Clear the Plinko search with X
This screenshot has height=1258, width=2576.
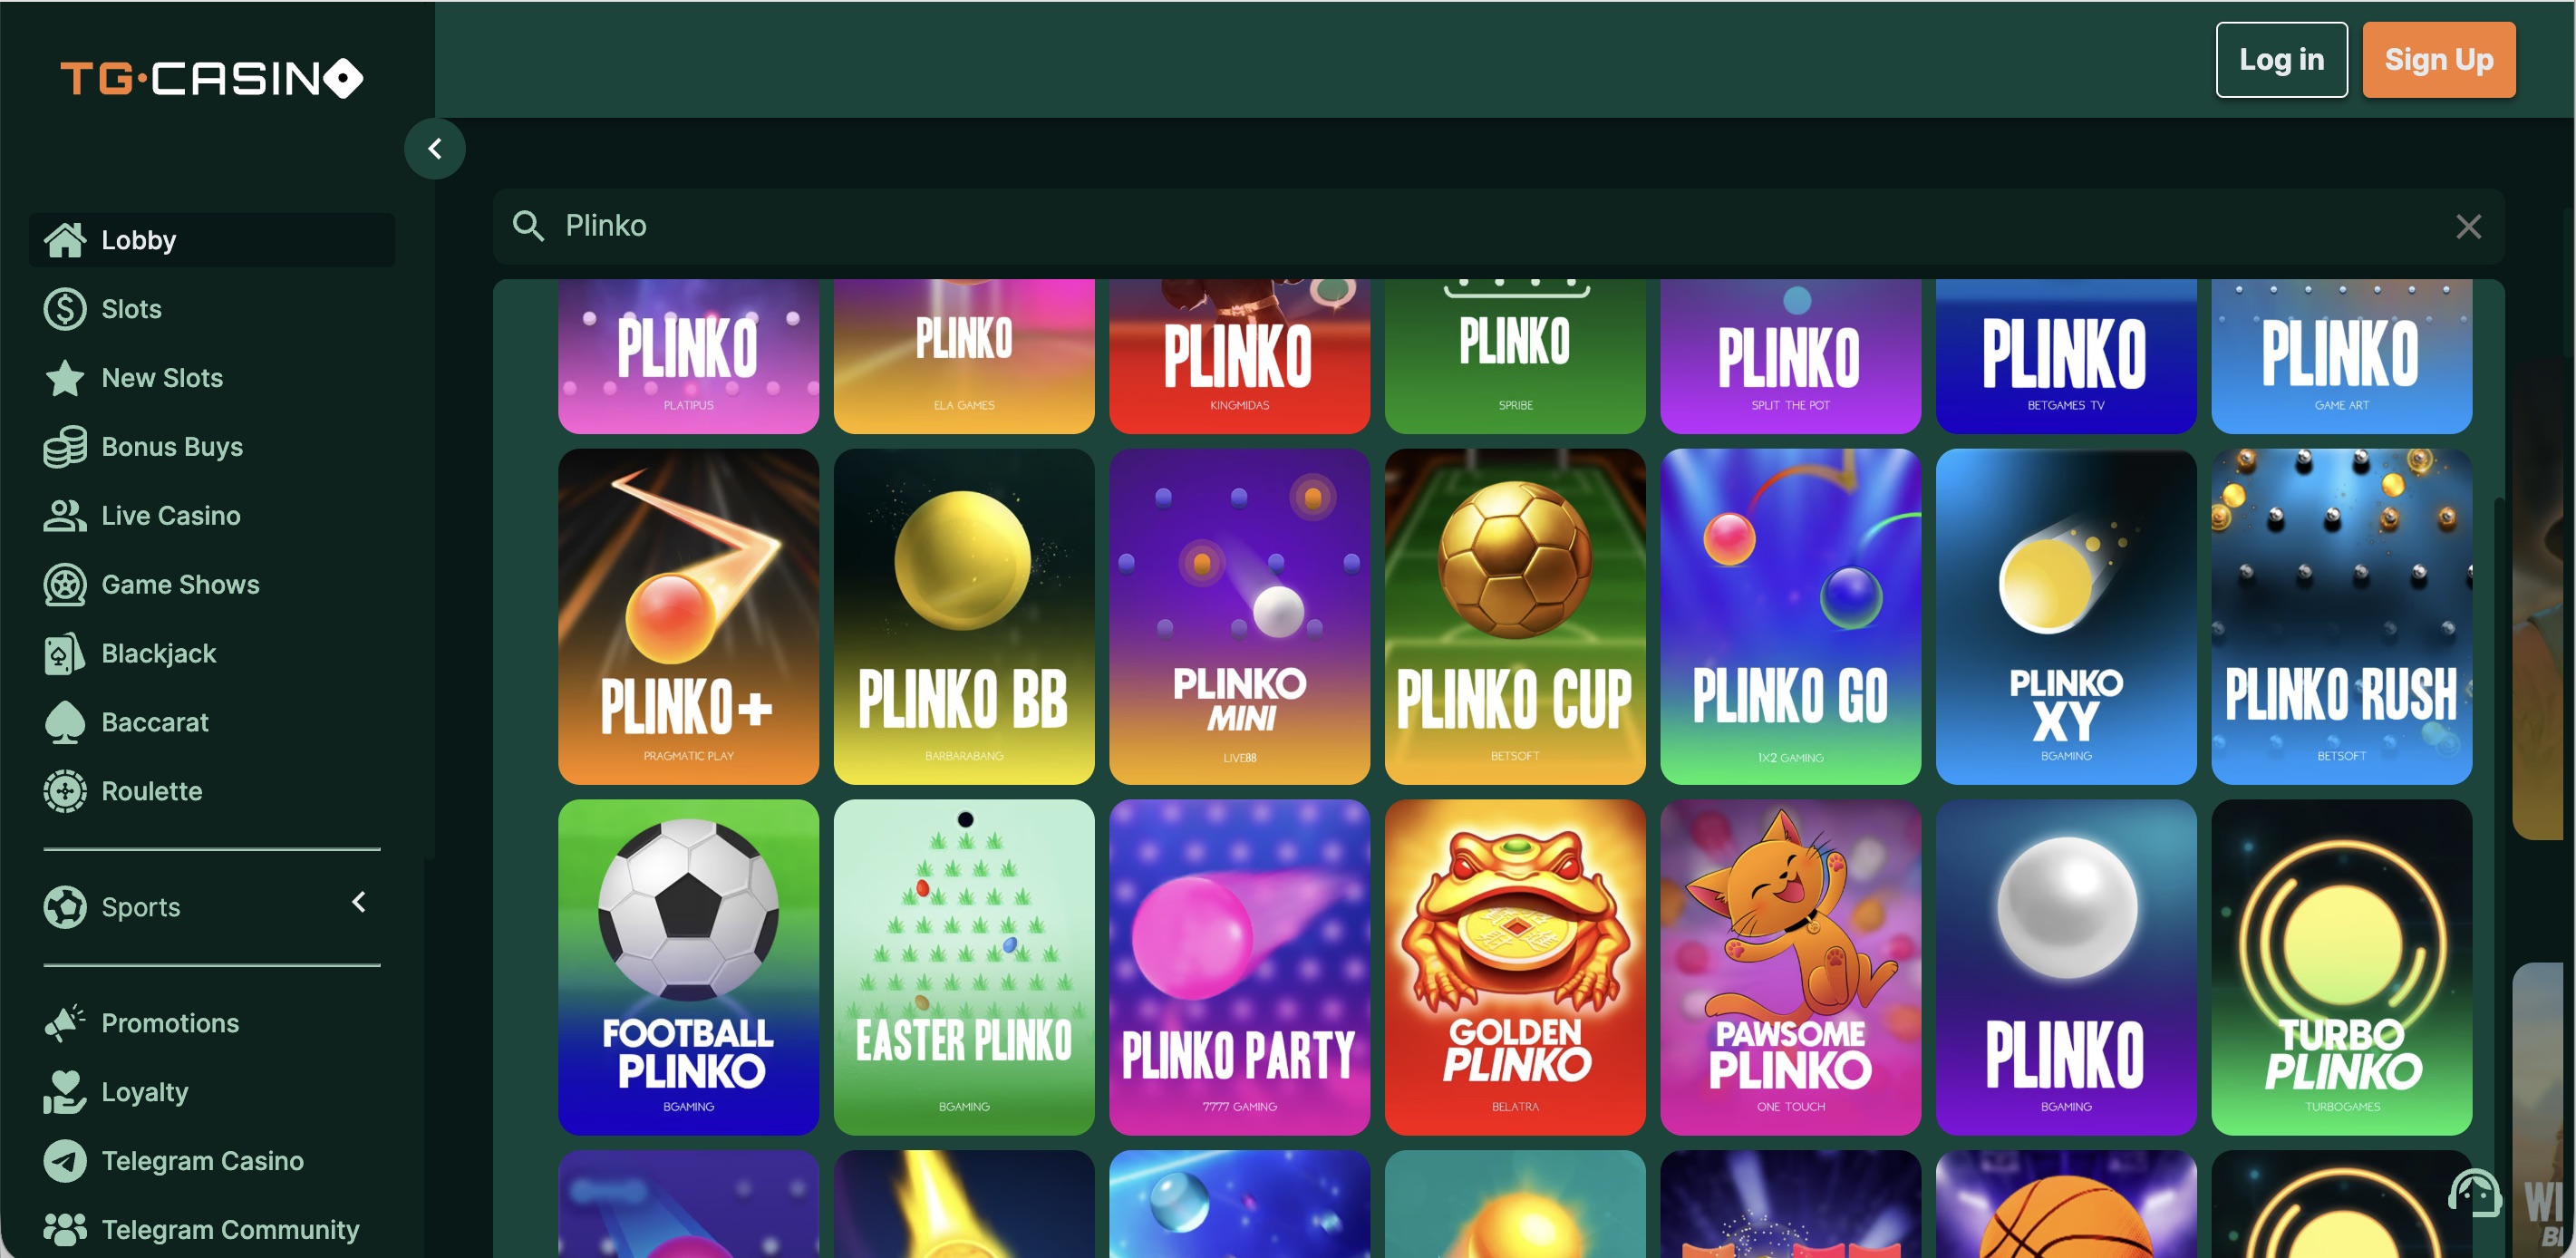(2469, 227)
